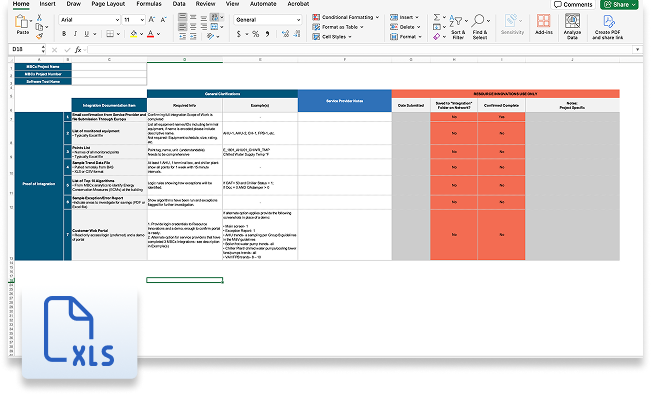Apply red font color A icon
The image size is (651, 395).
click(x=150, y=34)
